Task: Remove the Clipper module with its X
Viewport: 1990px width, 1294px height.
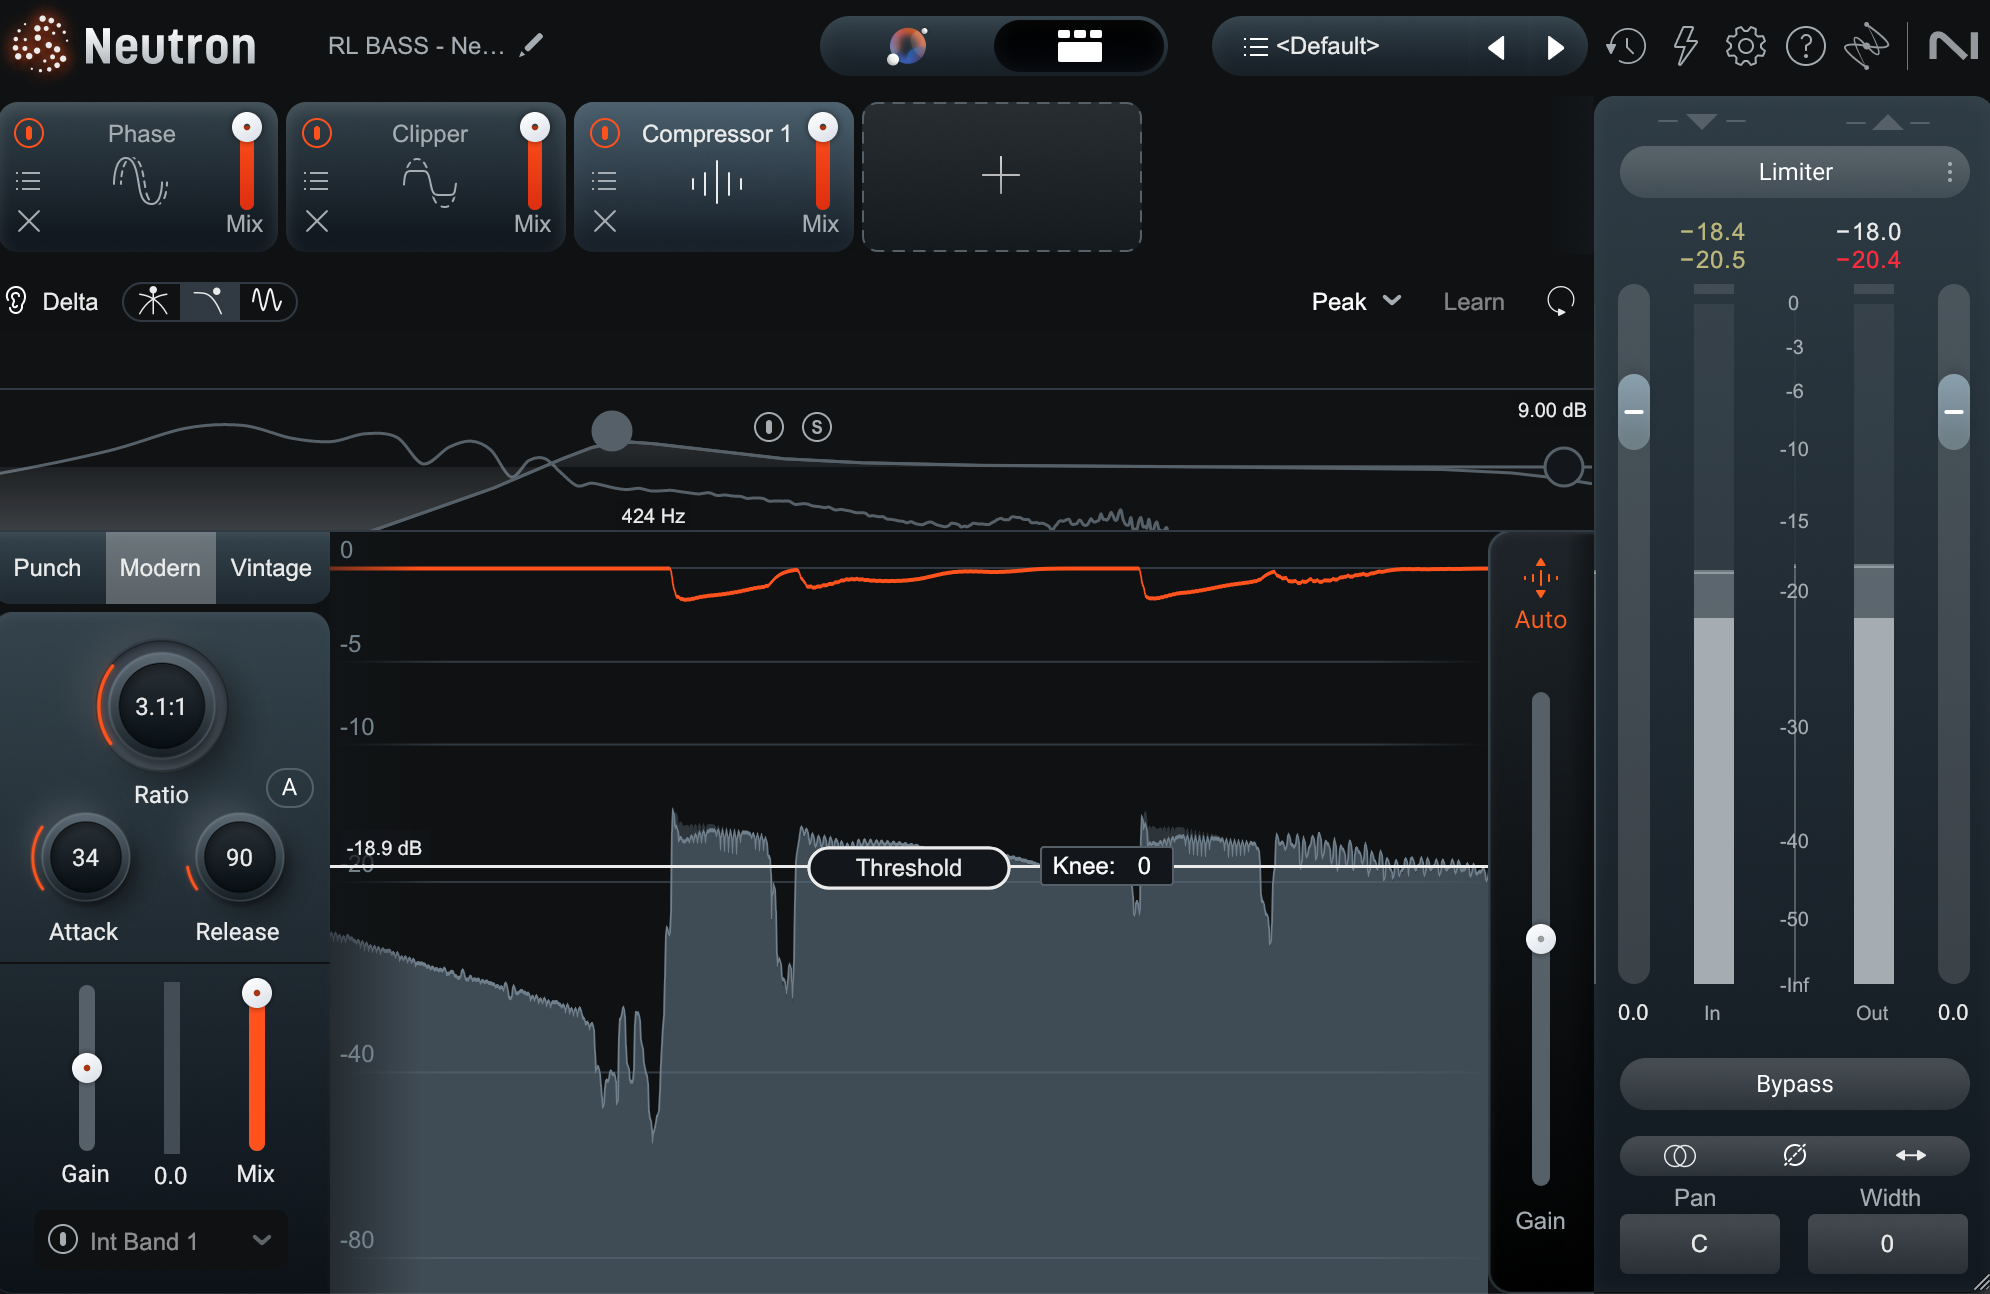Action: pos(317,221)
